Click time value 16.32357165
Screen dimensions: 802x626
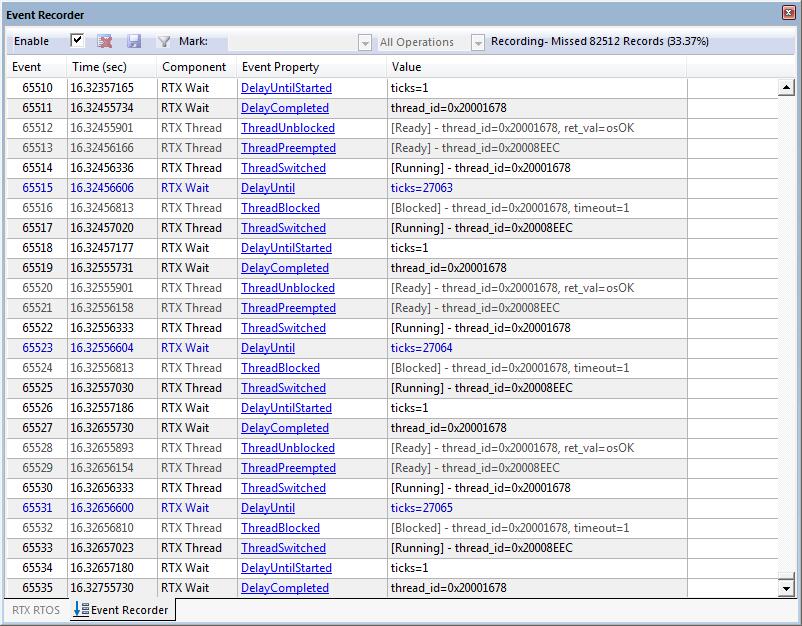(x=102, y=88)
